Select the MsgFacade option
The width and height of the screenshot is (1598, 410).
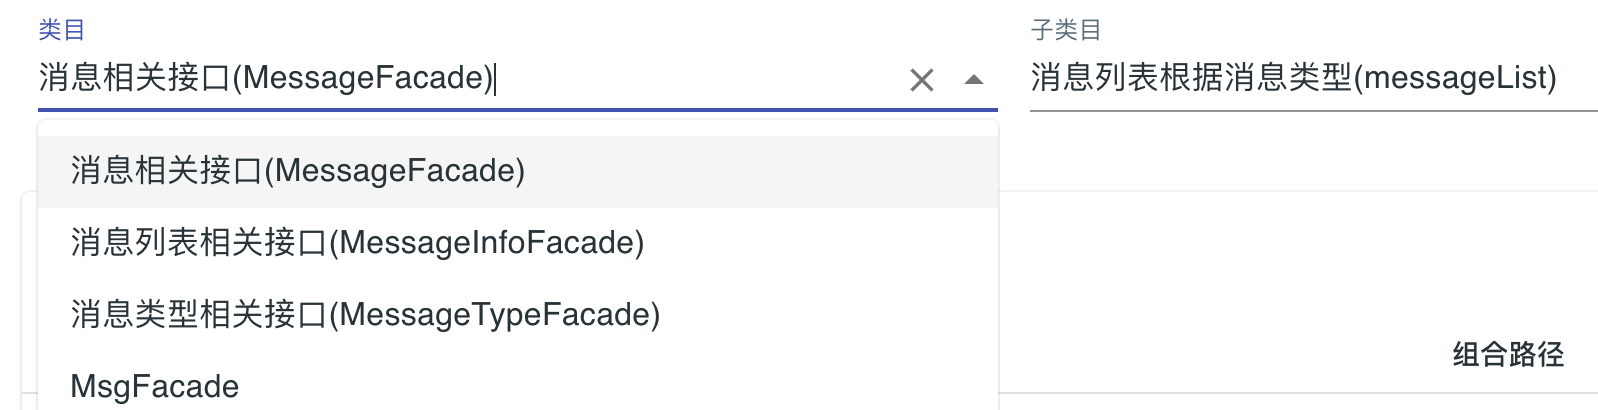pyautogui.click(x=155, y=387)
